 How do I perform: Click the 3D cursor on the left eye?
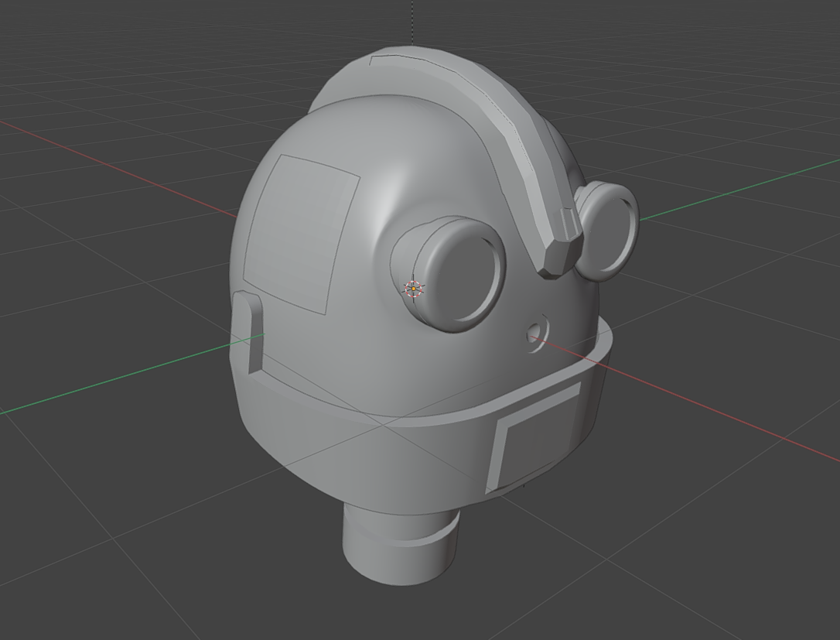point(413,291)
